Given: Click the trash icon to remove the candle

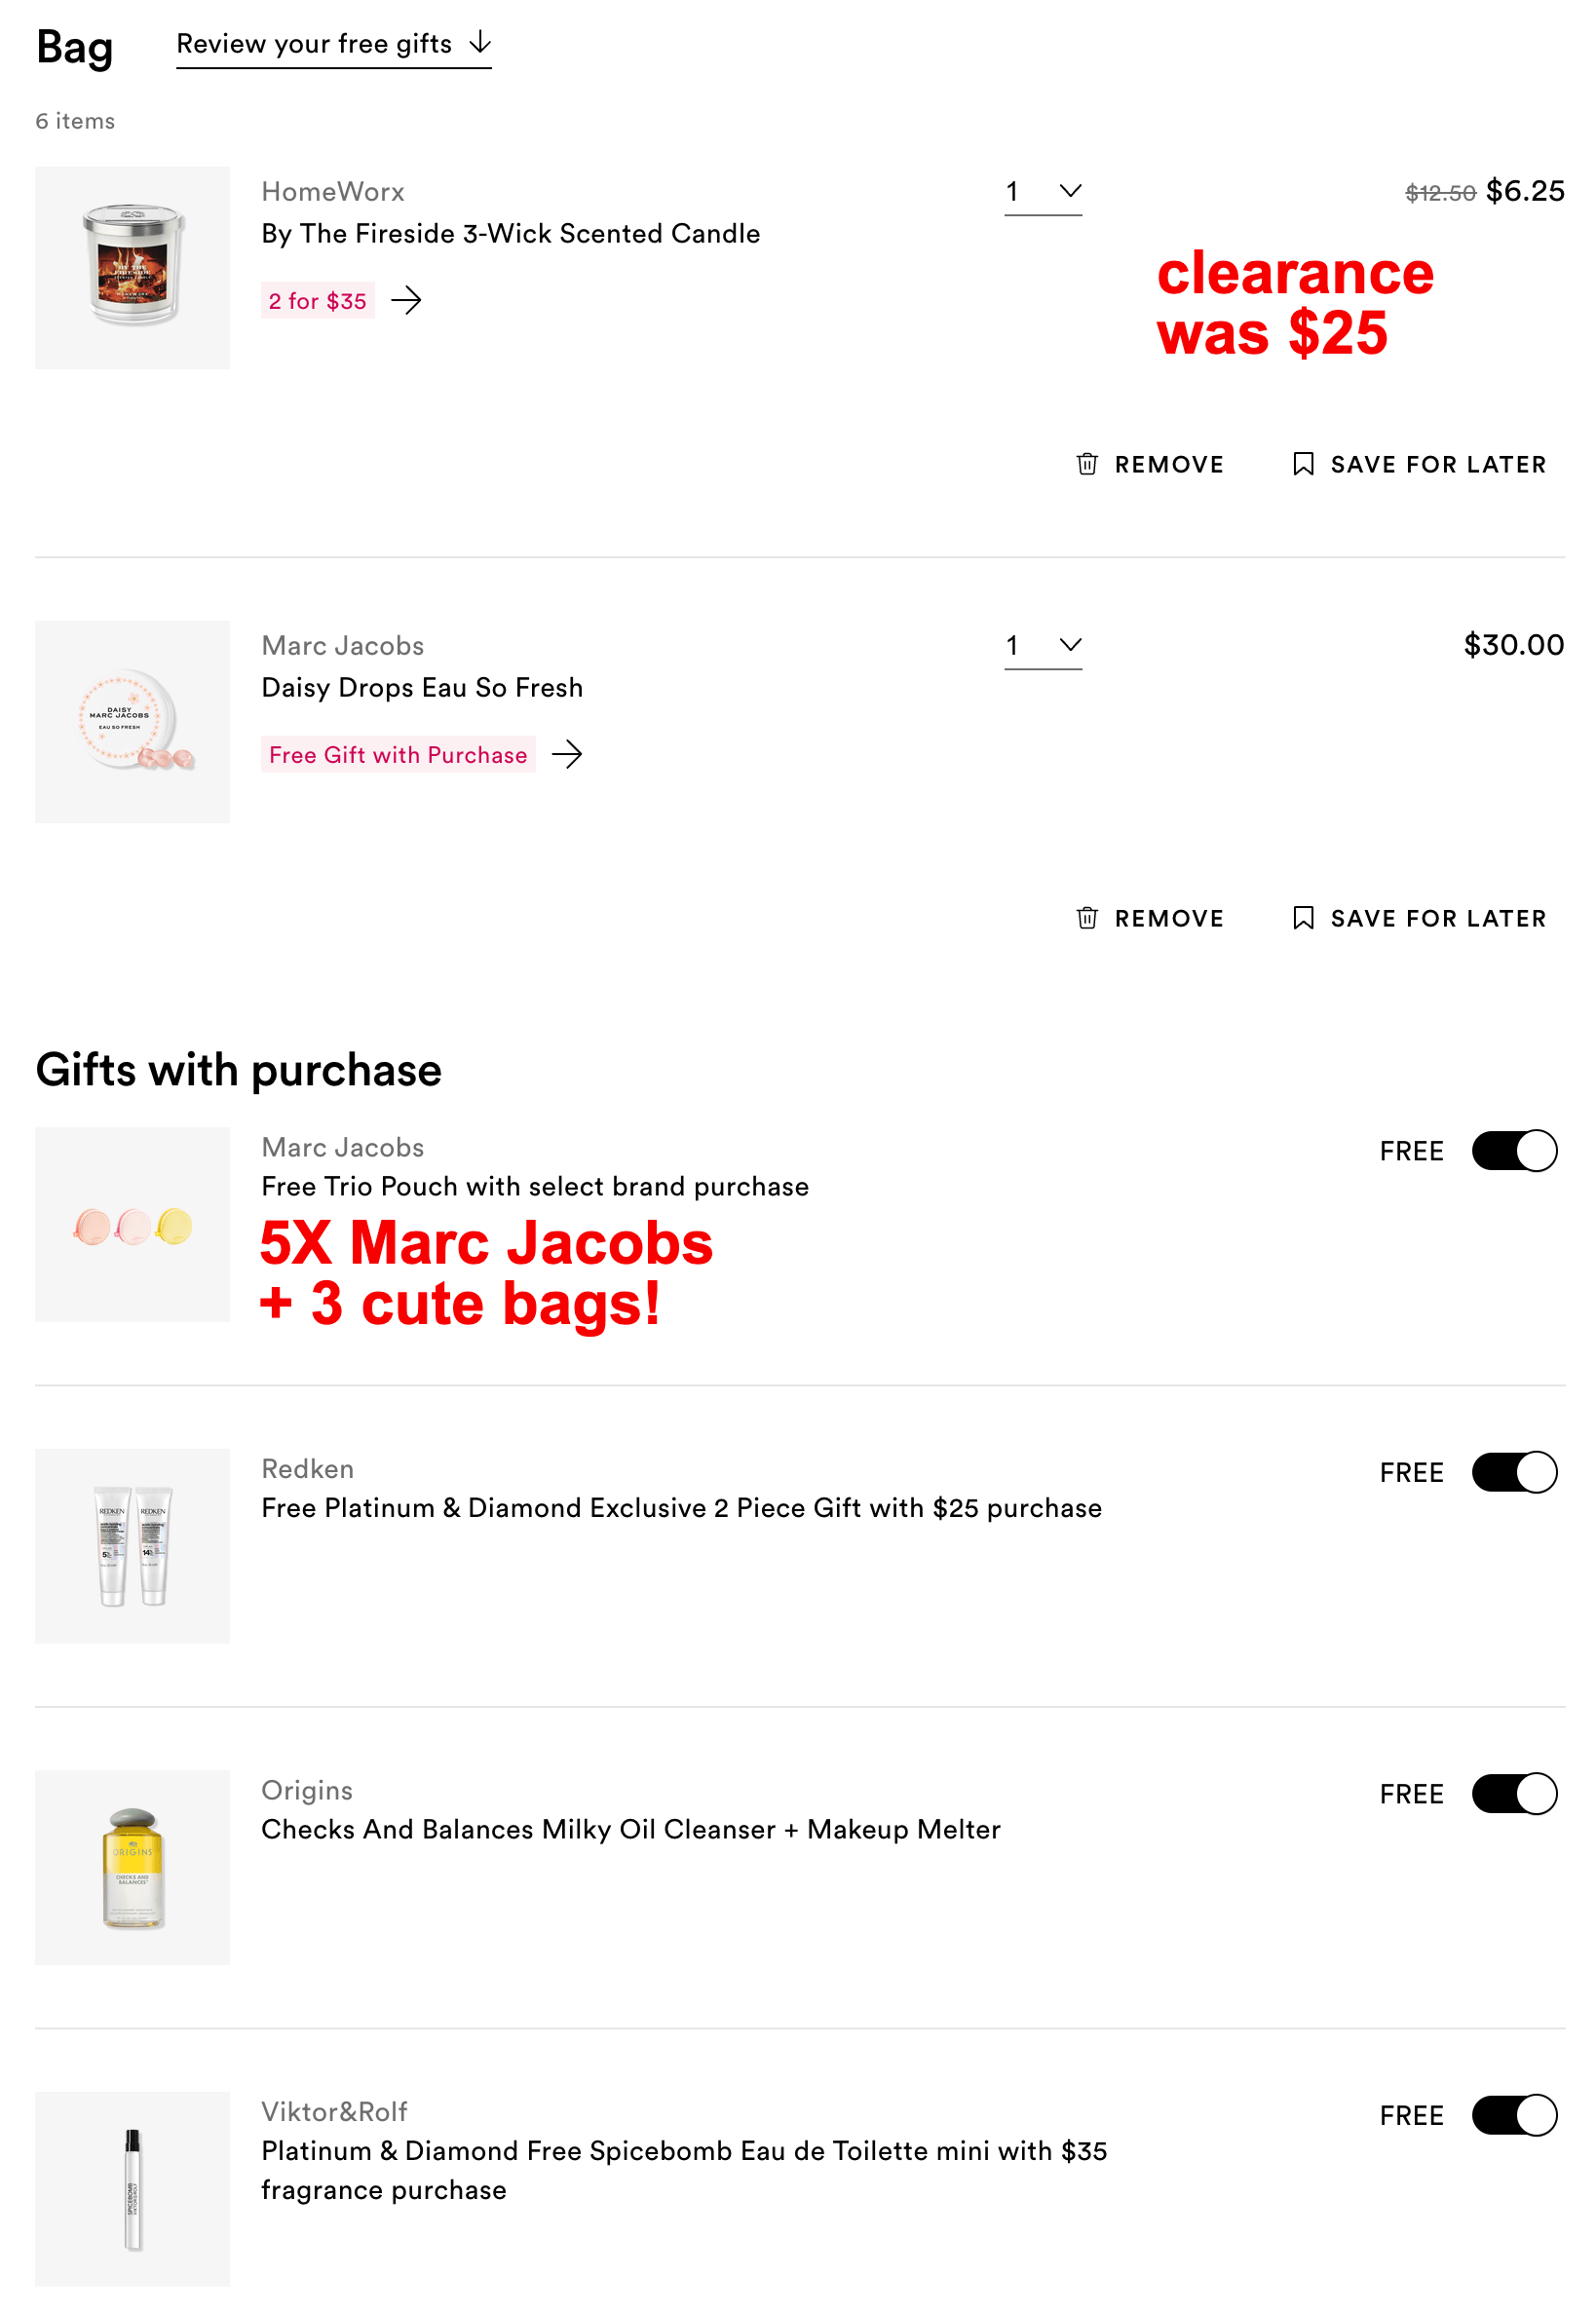Looking at the screenshot, I should click(1087, 463).
